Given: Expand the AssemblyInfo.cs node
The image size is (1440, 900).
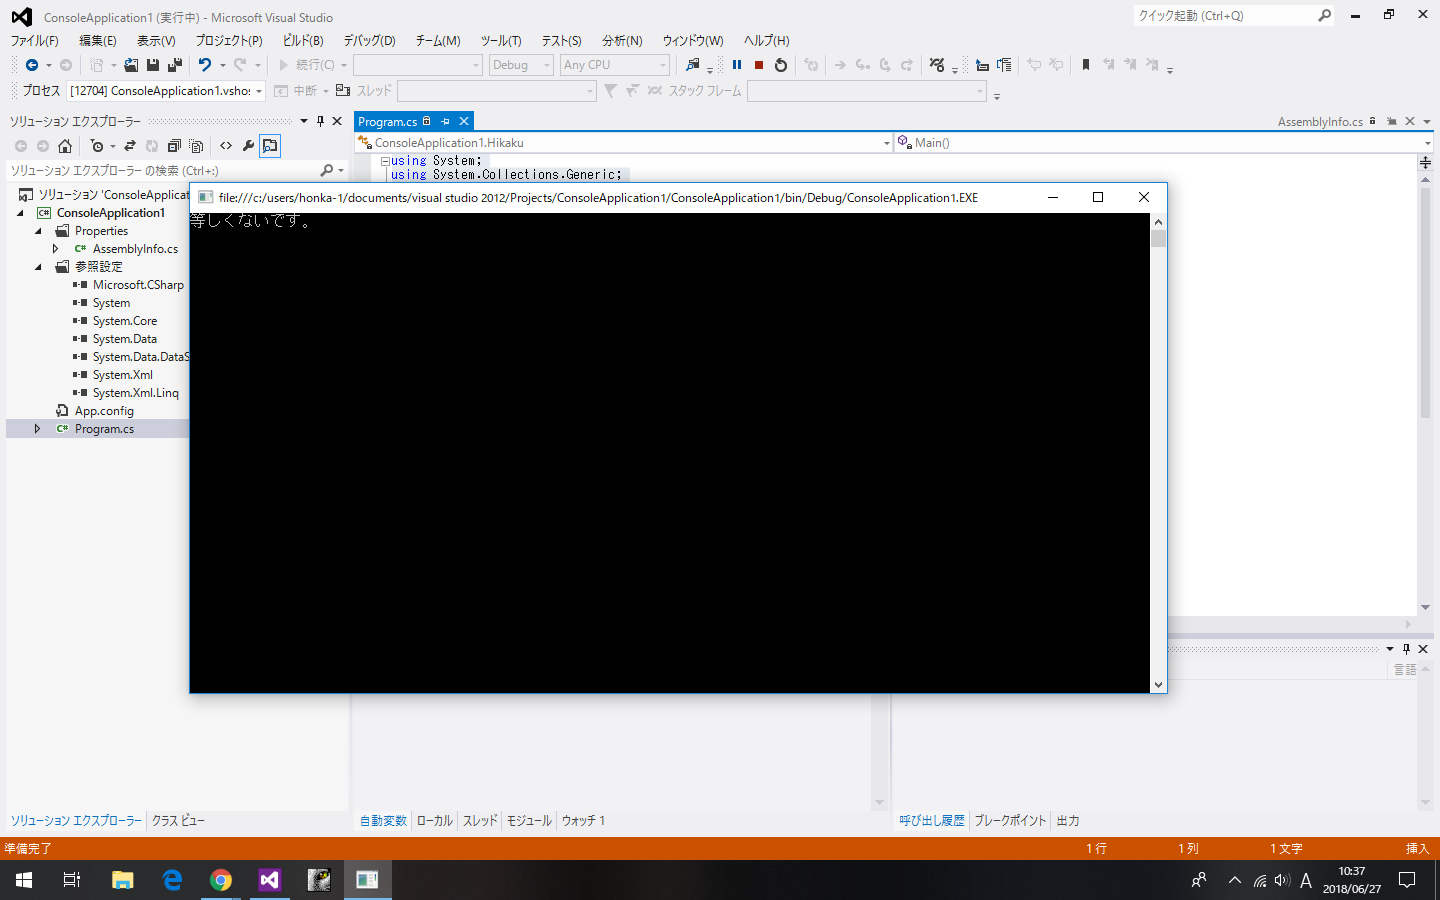Looking at the screenshot, I should click(x=56, y=249).
